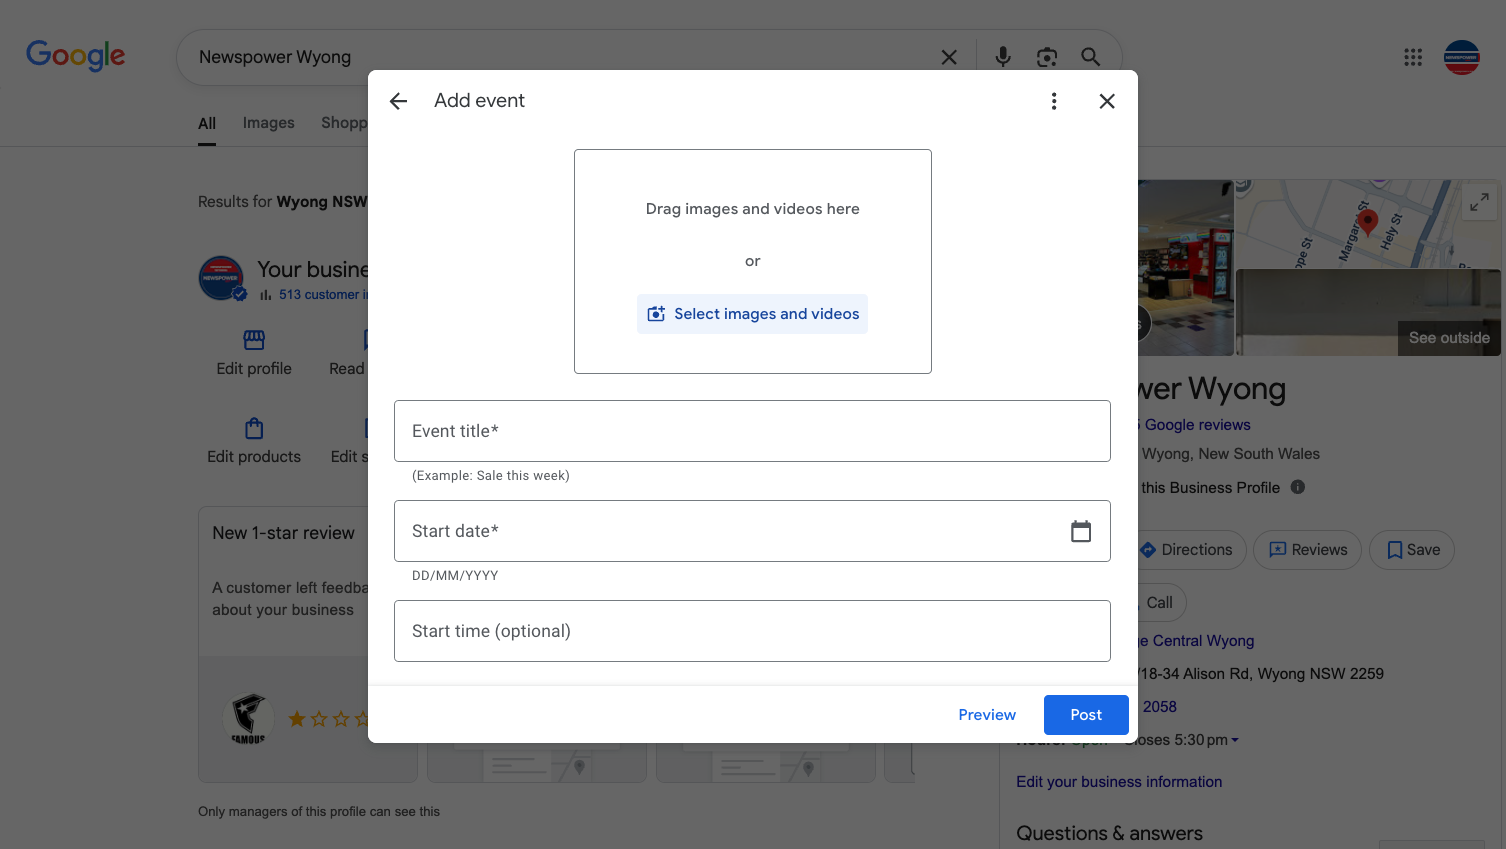Start voice search with the microphone icon

tap(1003, 58)
